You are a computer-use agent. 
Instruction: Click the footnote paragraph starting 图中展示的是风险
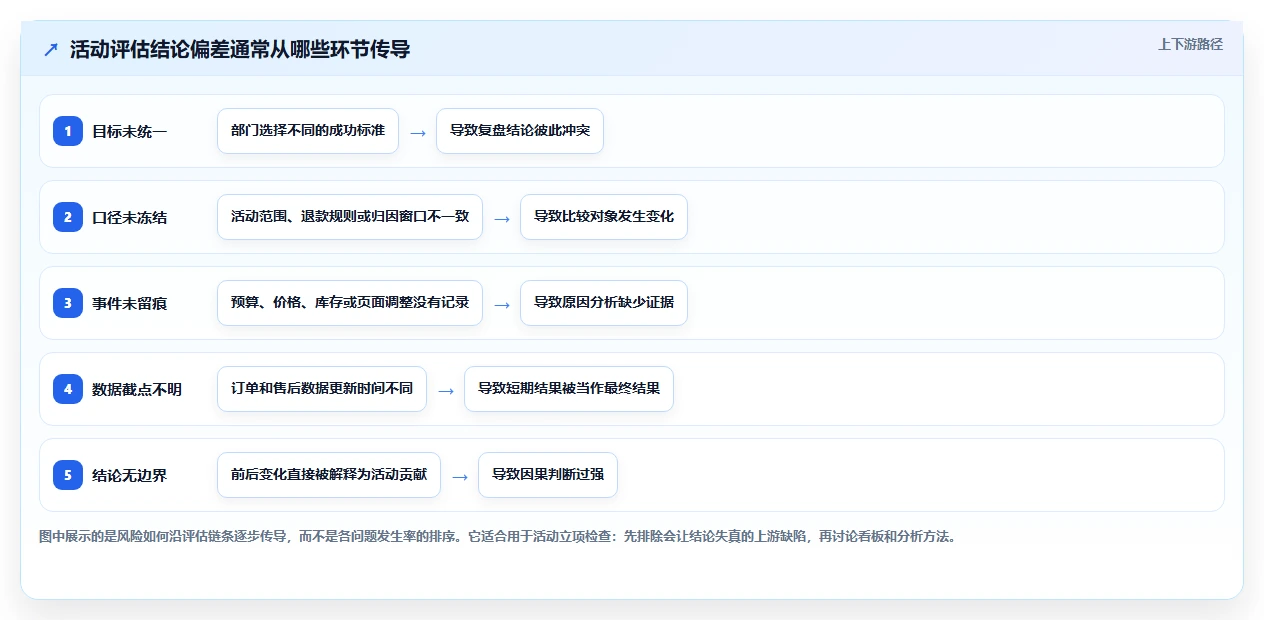click(x=498, y=536)
